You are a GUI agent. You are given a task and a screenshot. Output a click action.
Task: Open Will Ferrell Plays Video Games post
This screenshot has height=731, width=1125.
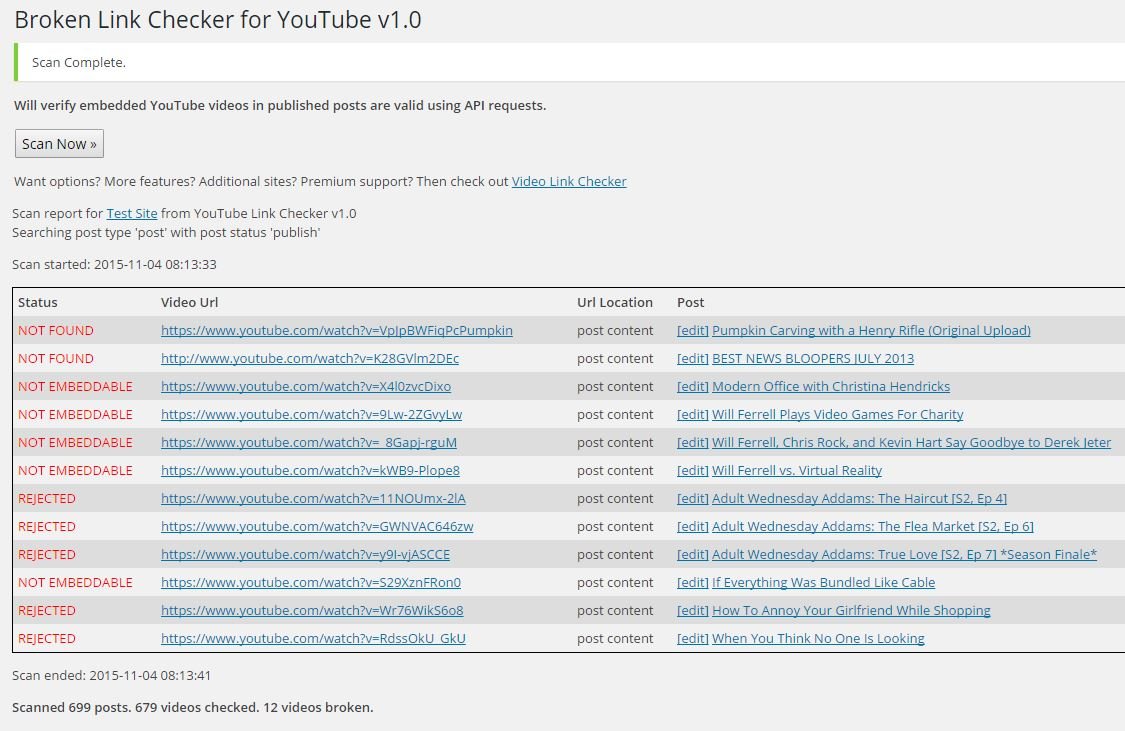pos(837,415)
